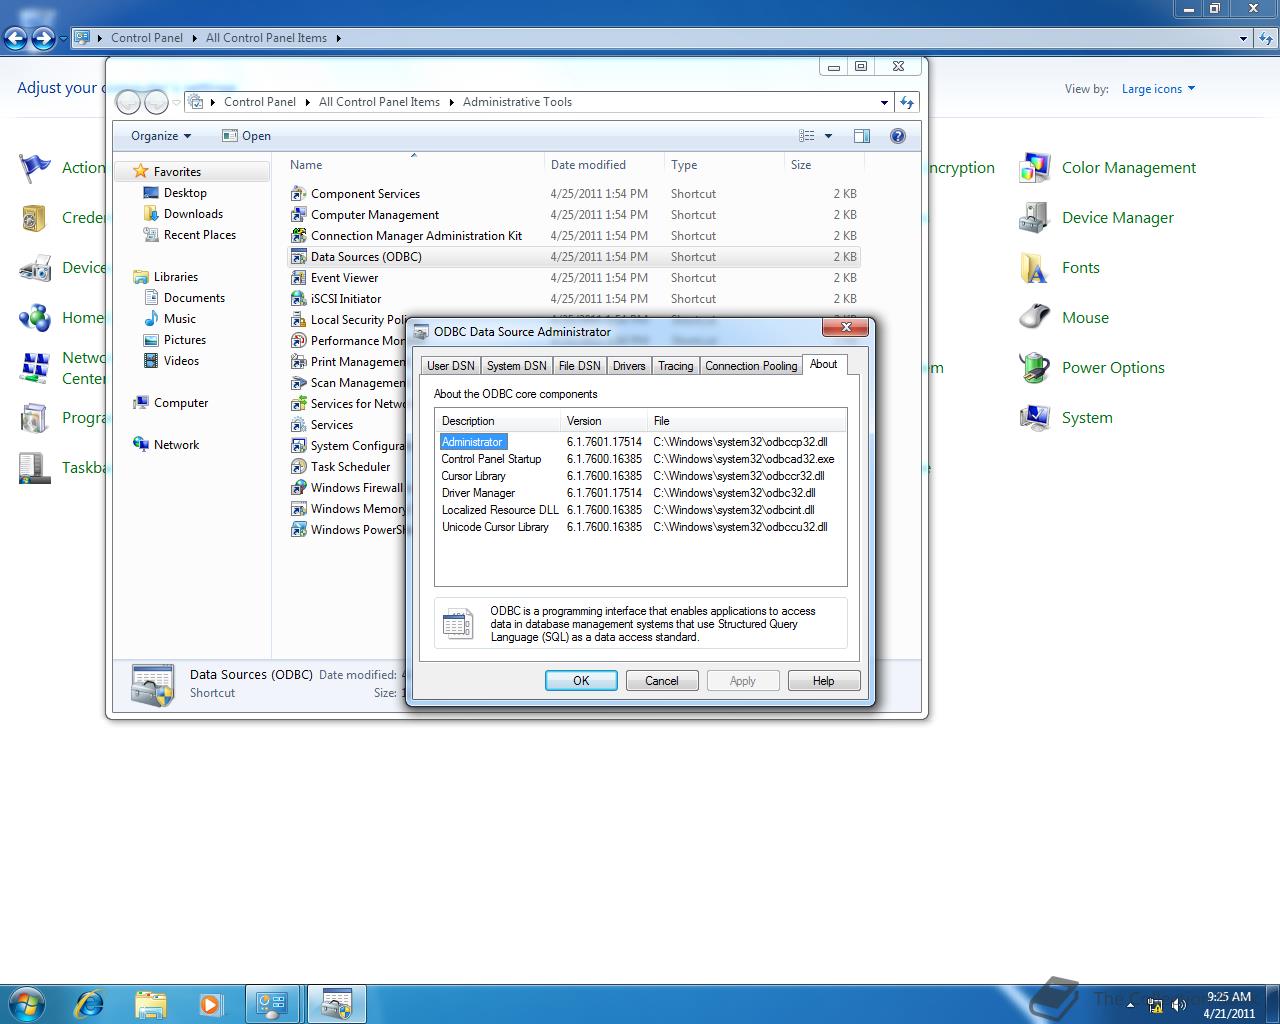Select the Unicode Cursor Library row
This screenshot has width=1280, height=1024.
640,527
